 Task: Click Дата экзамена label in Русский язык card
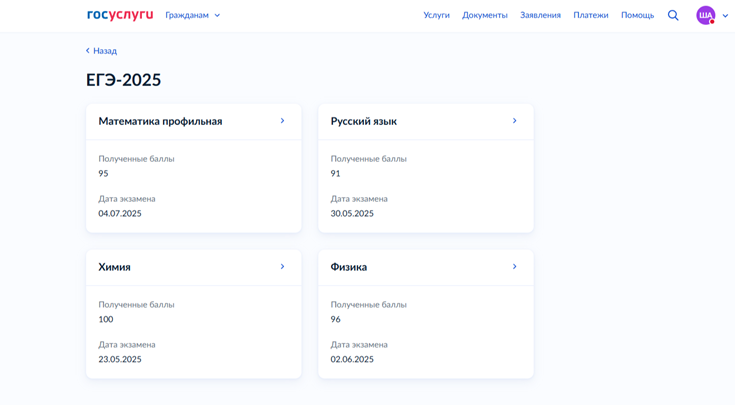coord(359,199)
